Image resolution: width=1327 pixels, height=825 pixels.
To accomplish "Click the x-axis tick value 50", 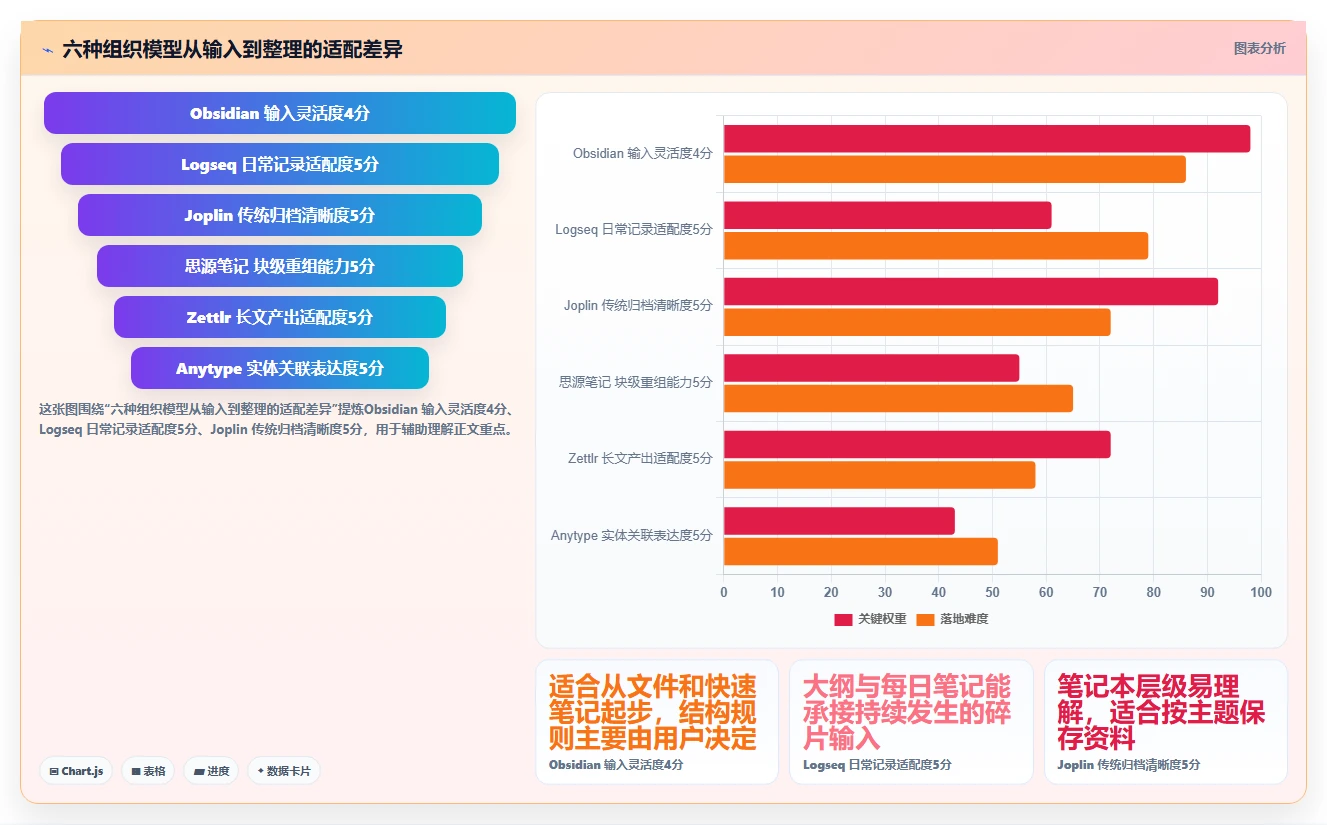I will tap(992, 592).
